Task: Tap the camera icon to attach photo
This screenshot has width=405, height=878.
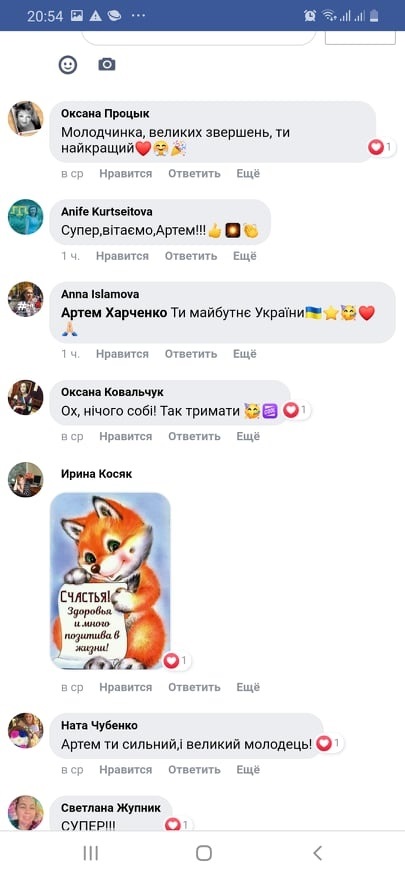Action: click(106, 64)
